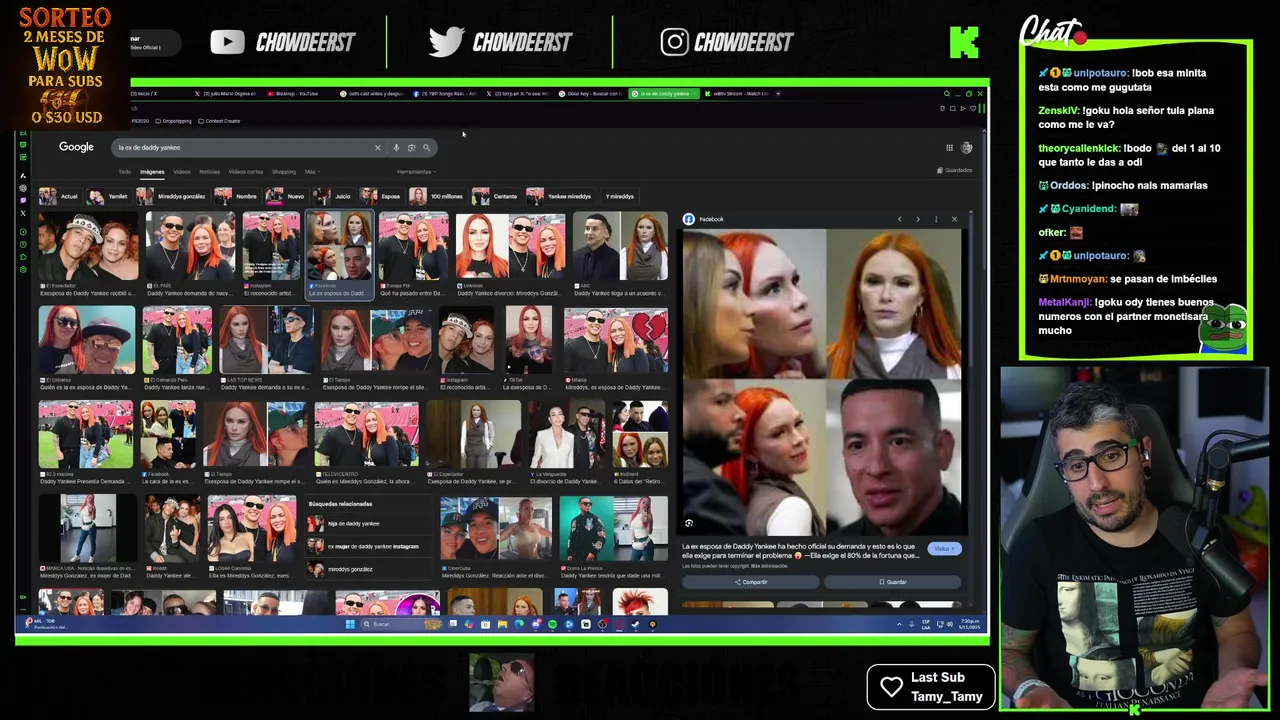Go to the previous image in preview panel
The width and height of the screenshot is (1280, 720).
899,219
